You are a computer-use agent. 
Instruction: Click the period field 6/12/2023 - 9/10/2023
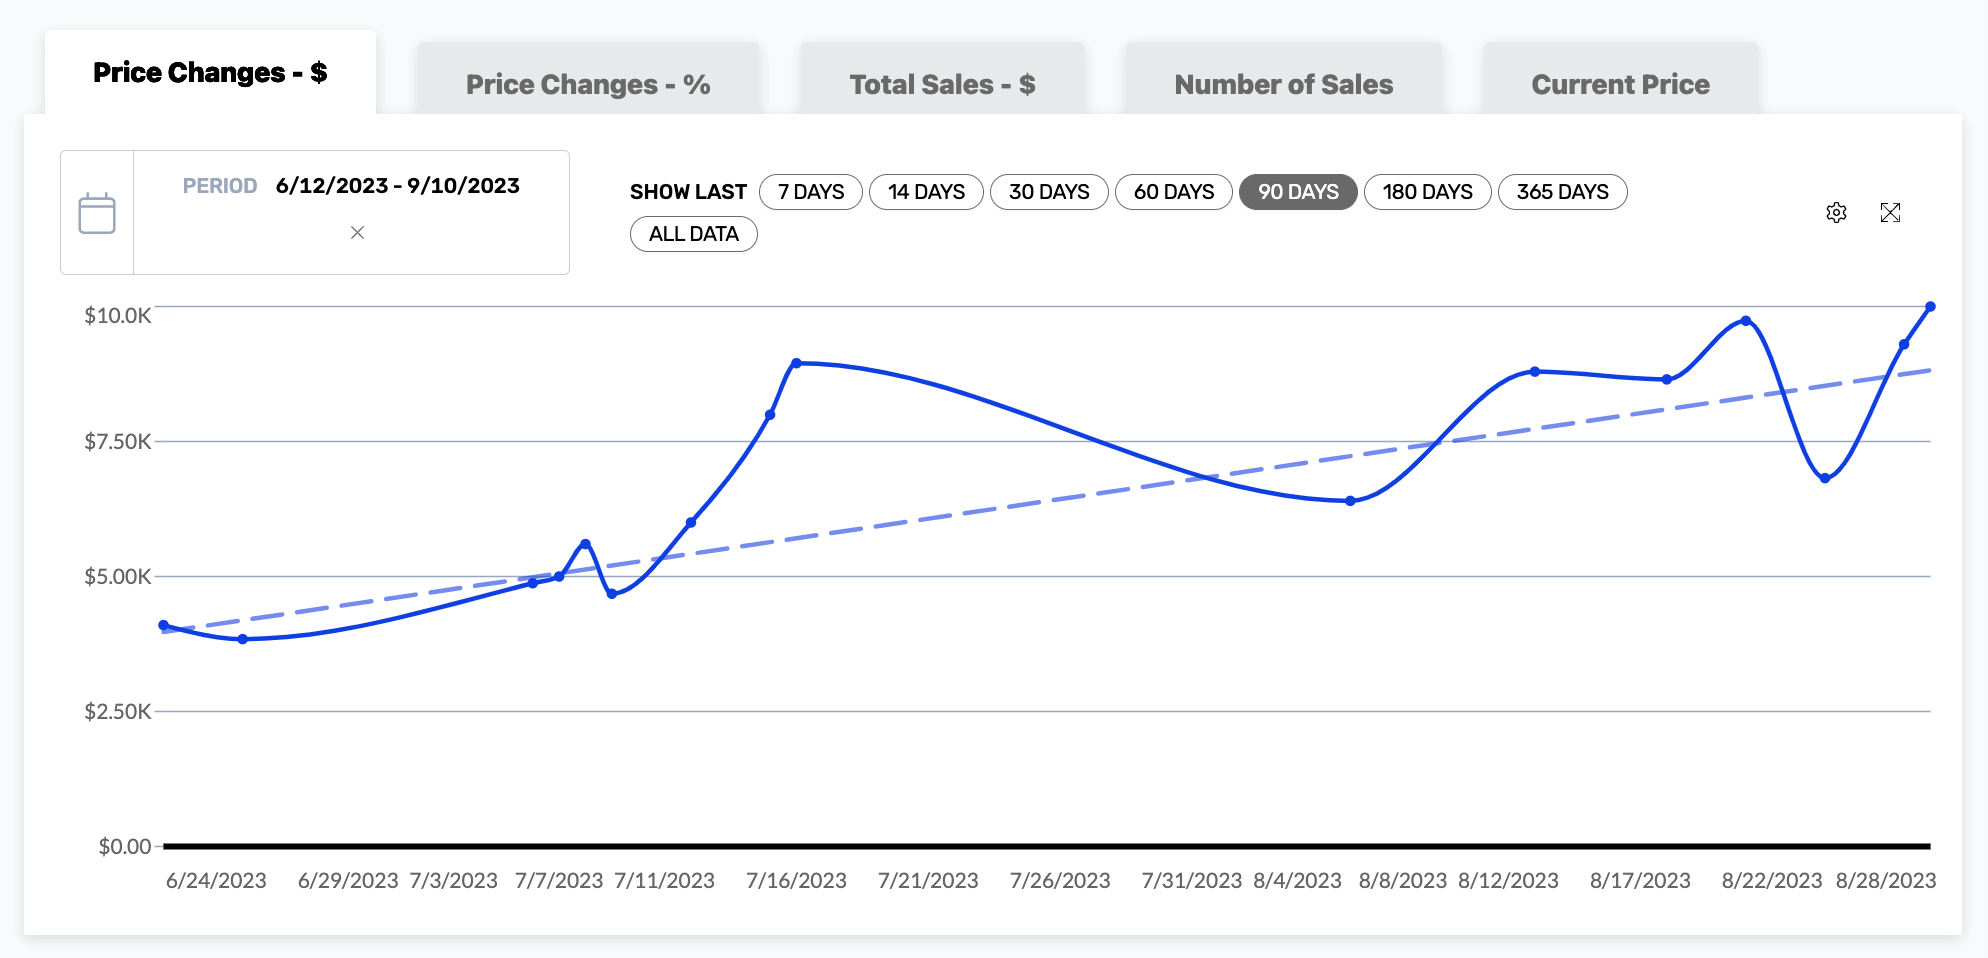398,186
